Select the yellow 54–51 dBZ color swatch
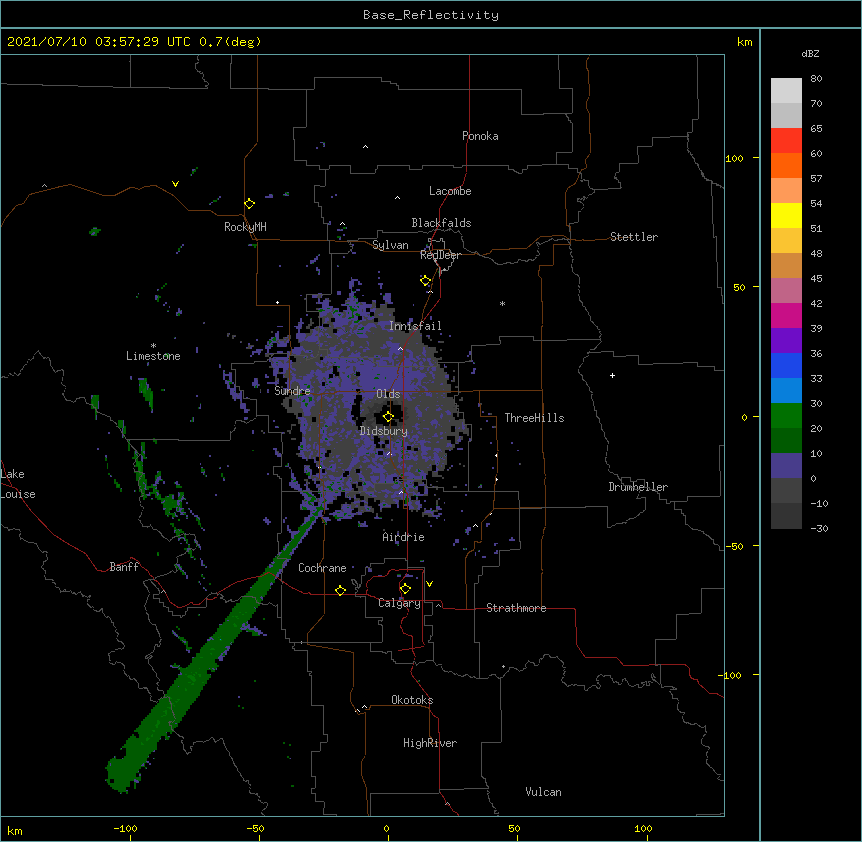 (x=786, y=215)
